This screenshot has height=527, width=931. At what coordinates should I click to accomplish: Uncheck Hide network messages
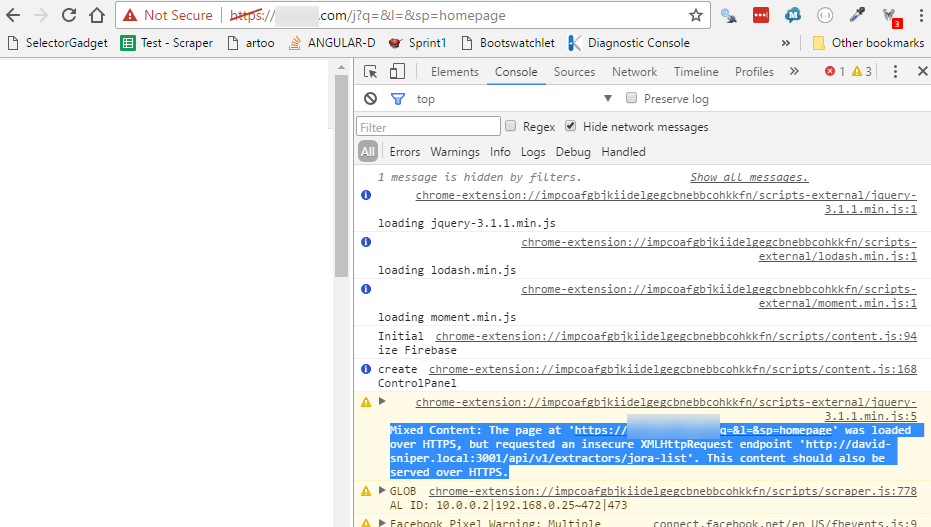click(x=571, y=126)
